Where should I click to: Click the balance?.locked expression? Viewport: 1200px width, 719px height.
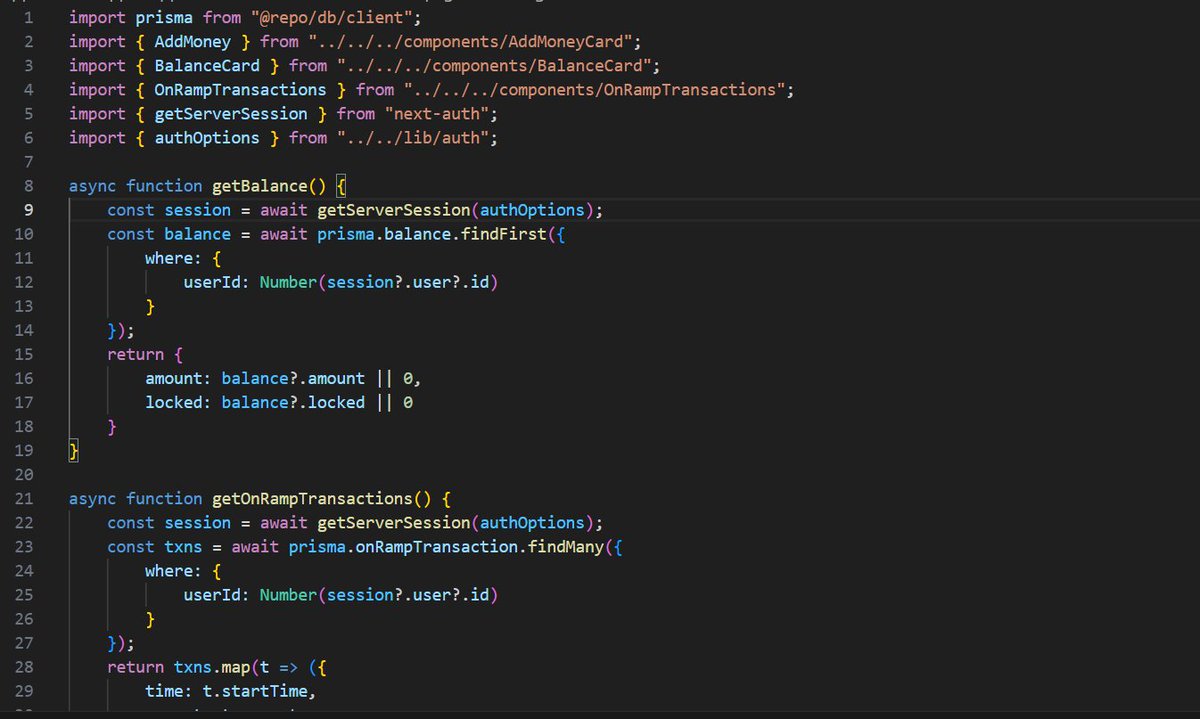point(293,402)
